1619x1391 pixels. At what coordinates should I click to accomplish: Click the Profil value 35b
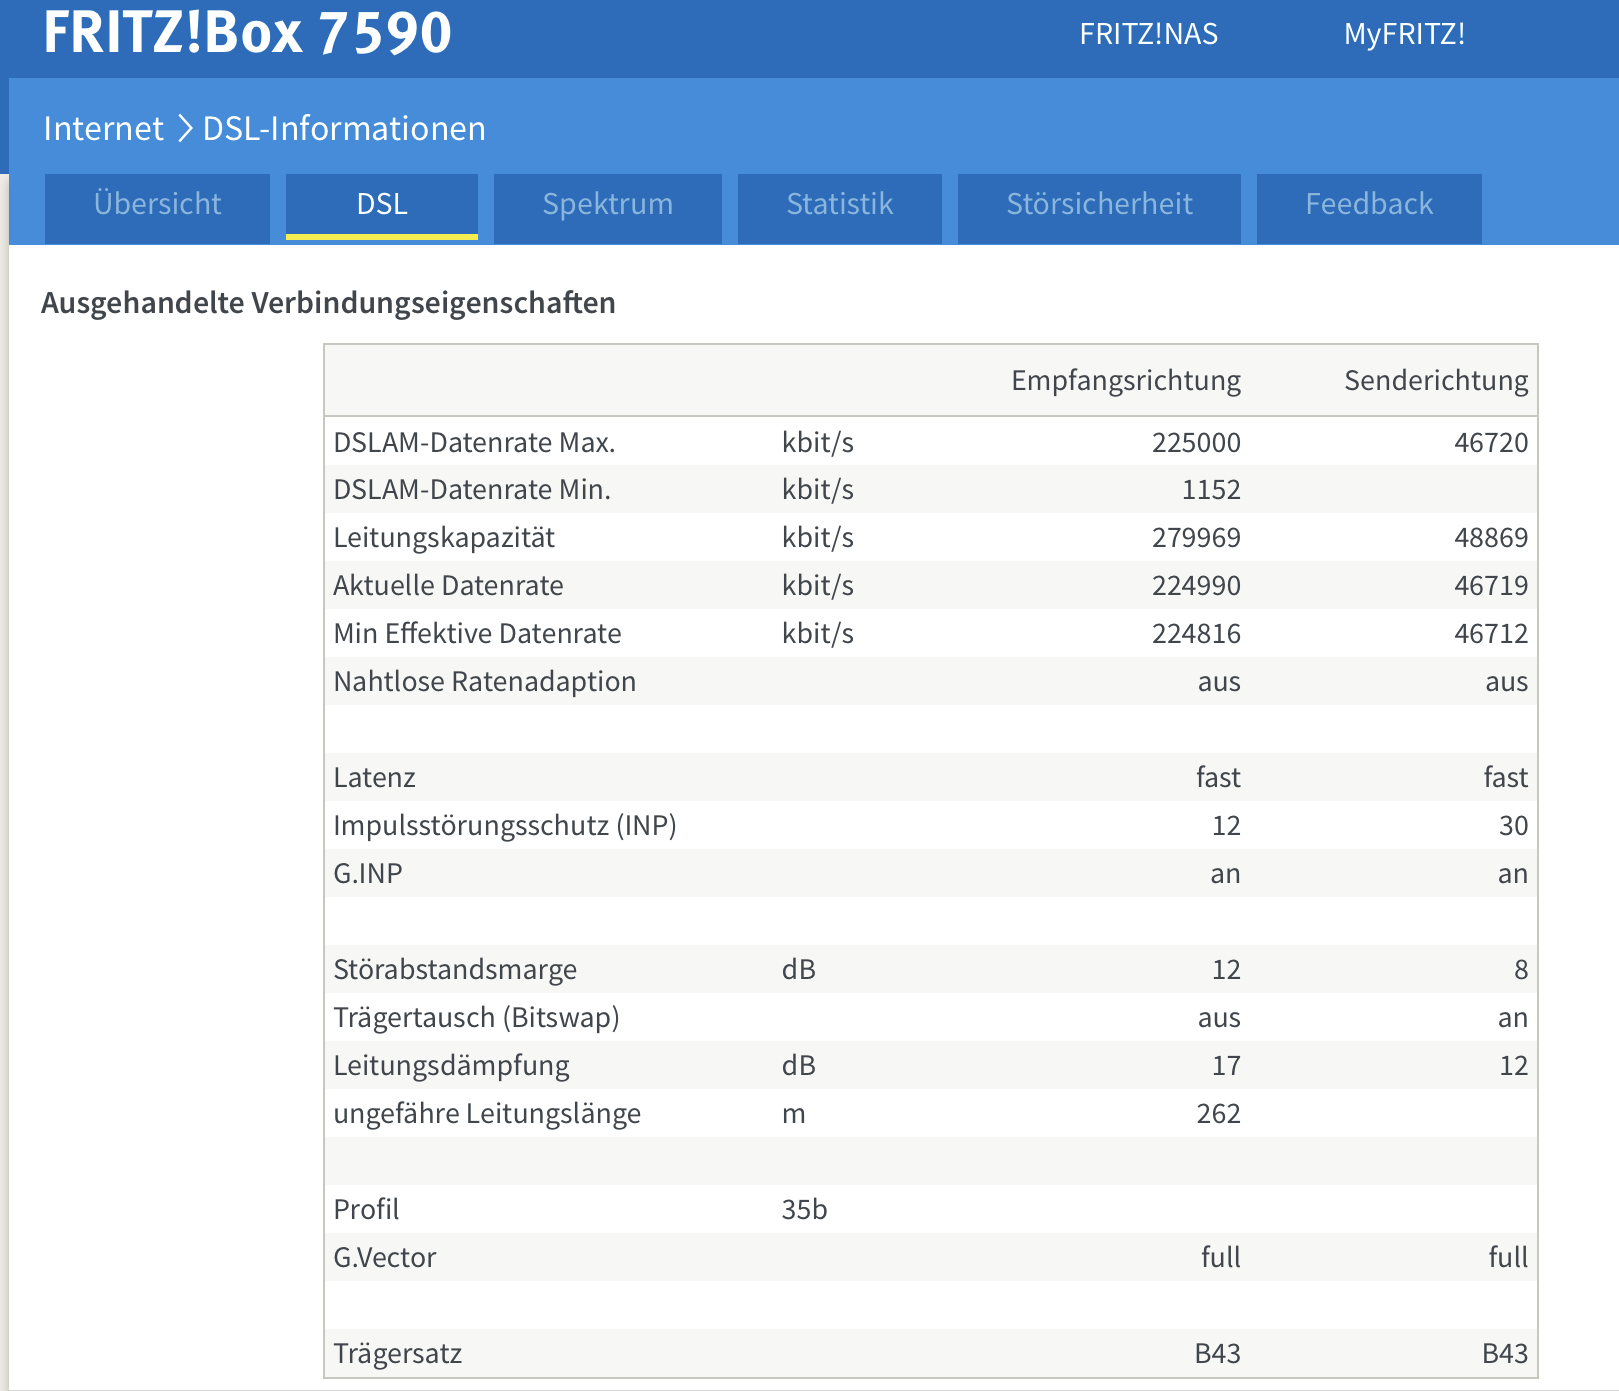tap(804, 1209)
